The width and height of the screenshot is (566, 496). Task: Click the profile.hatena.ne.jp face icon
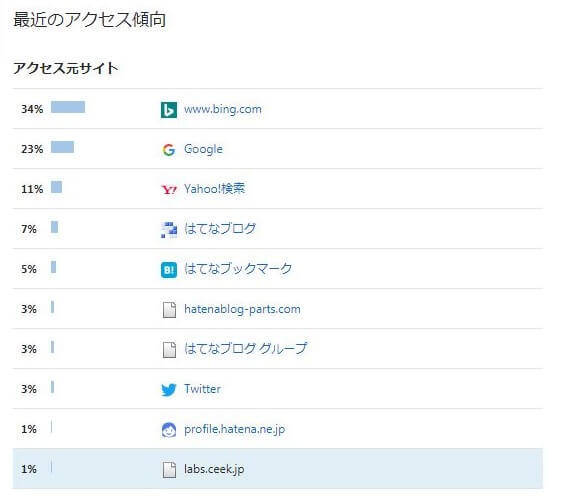click(x=169, y=430)
